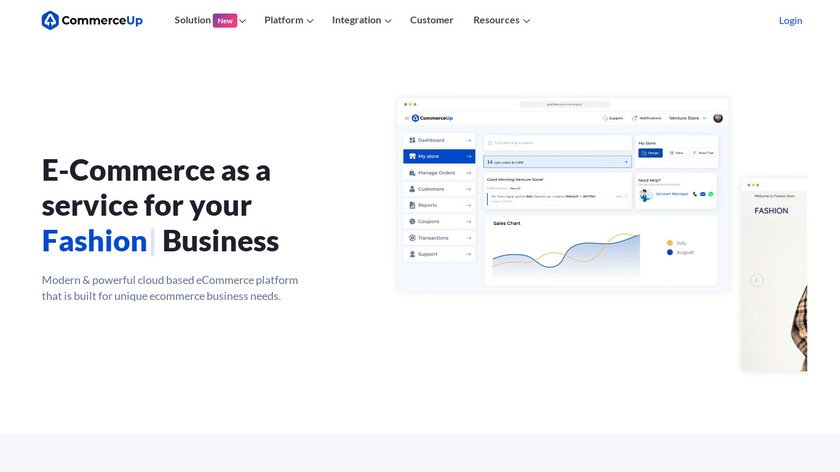The image size is (840, 472).
Task: Click the arrow on My store row
Action: (x=468, y=156)
